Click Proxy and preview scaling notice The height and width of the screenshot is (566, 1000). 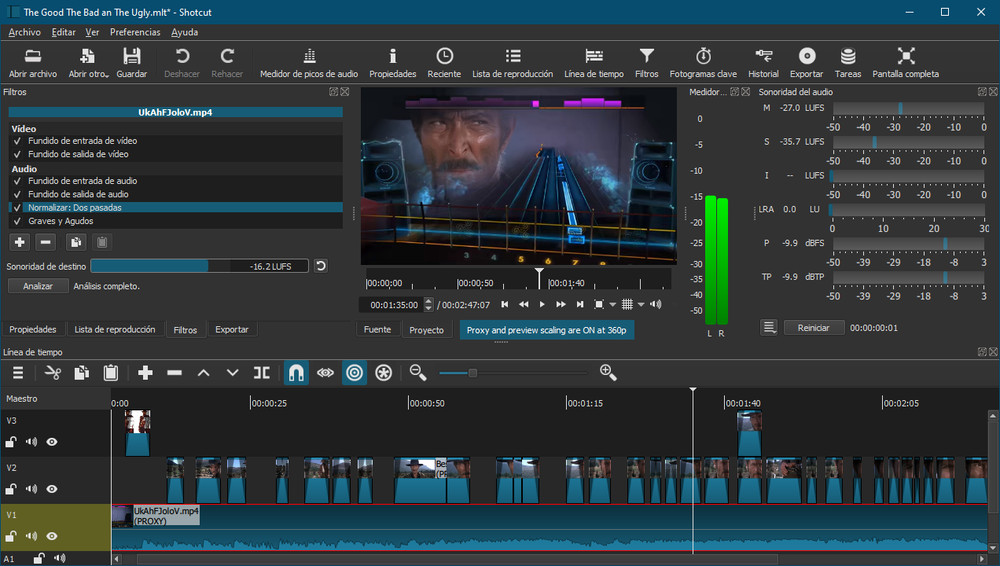[x=547, y=330]
